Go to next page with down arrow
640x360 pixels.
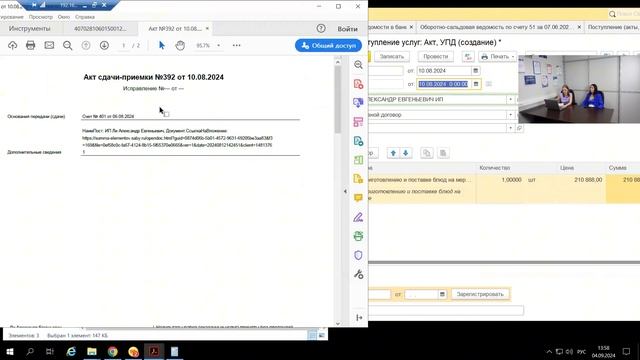[104, 45]
